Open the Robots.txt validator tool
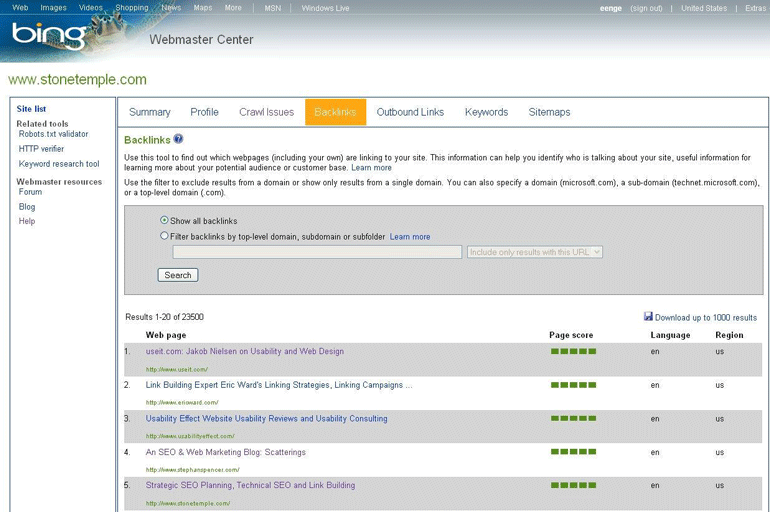Viewport: 770px width, 512px height. (54, 134)
